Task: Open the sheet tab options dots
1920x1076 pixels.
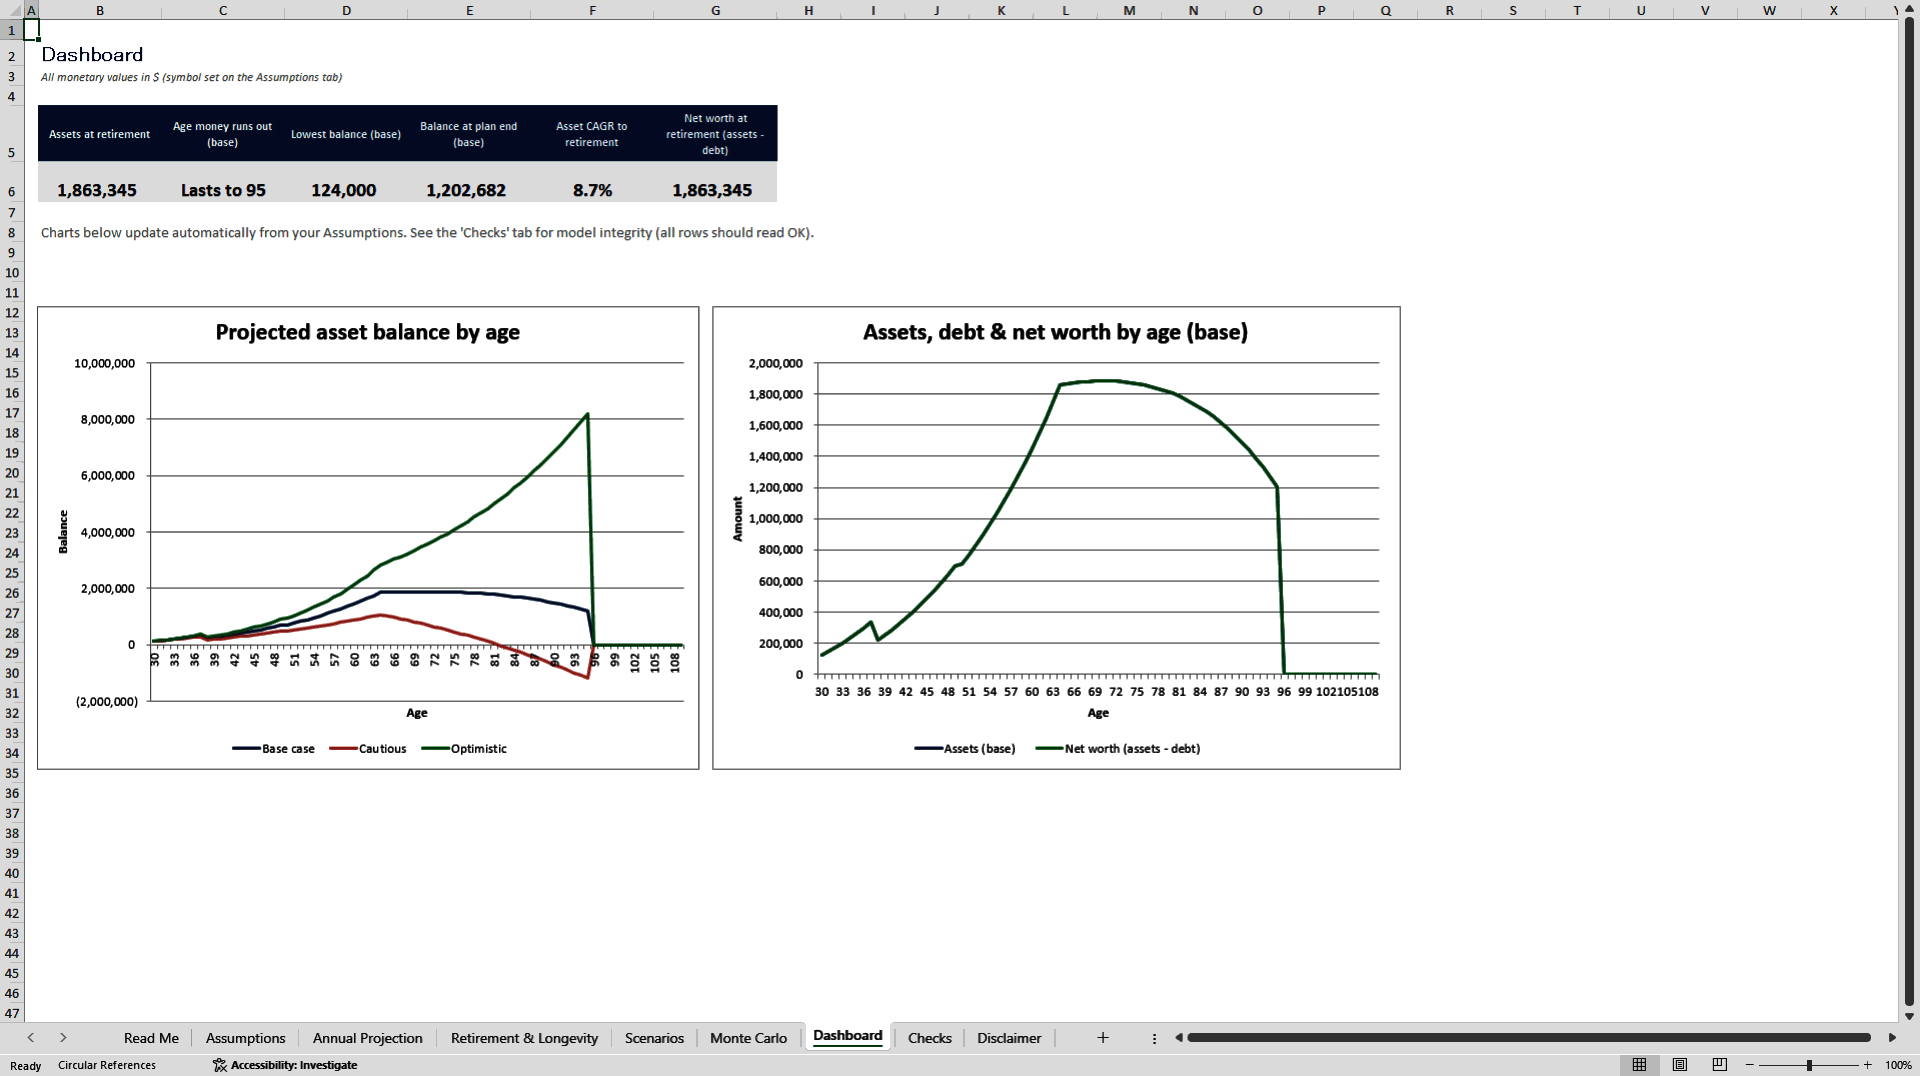Action: (1154, 1039)
